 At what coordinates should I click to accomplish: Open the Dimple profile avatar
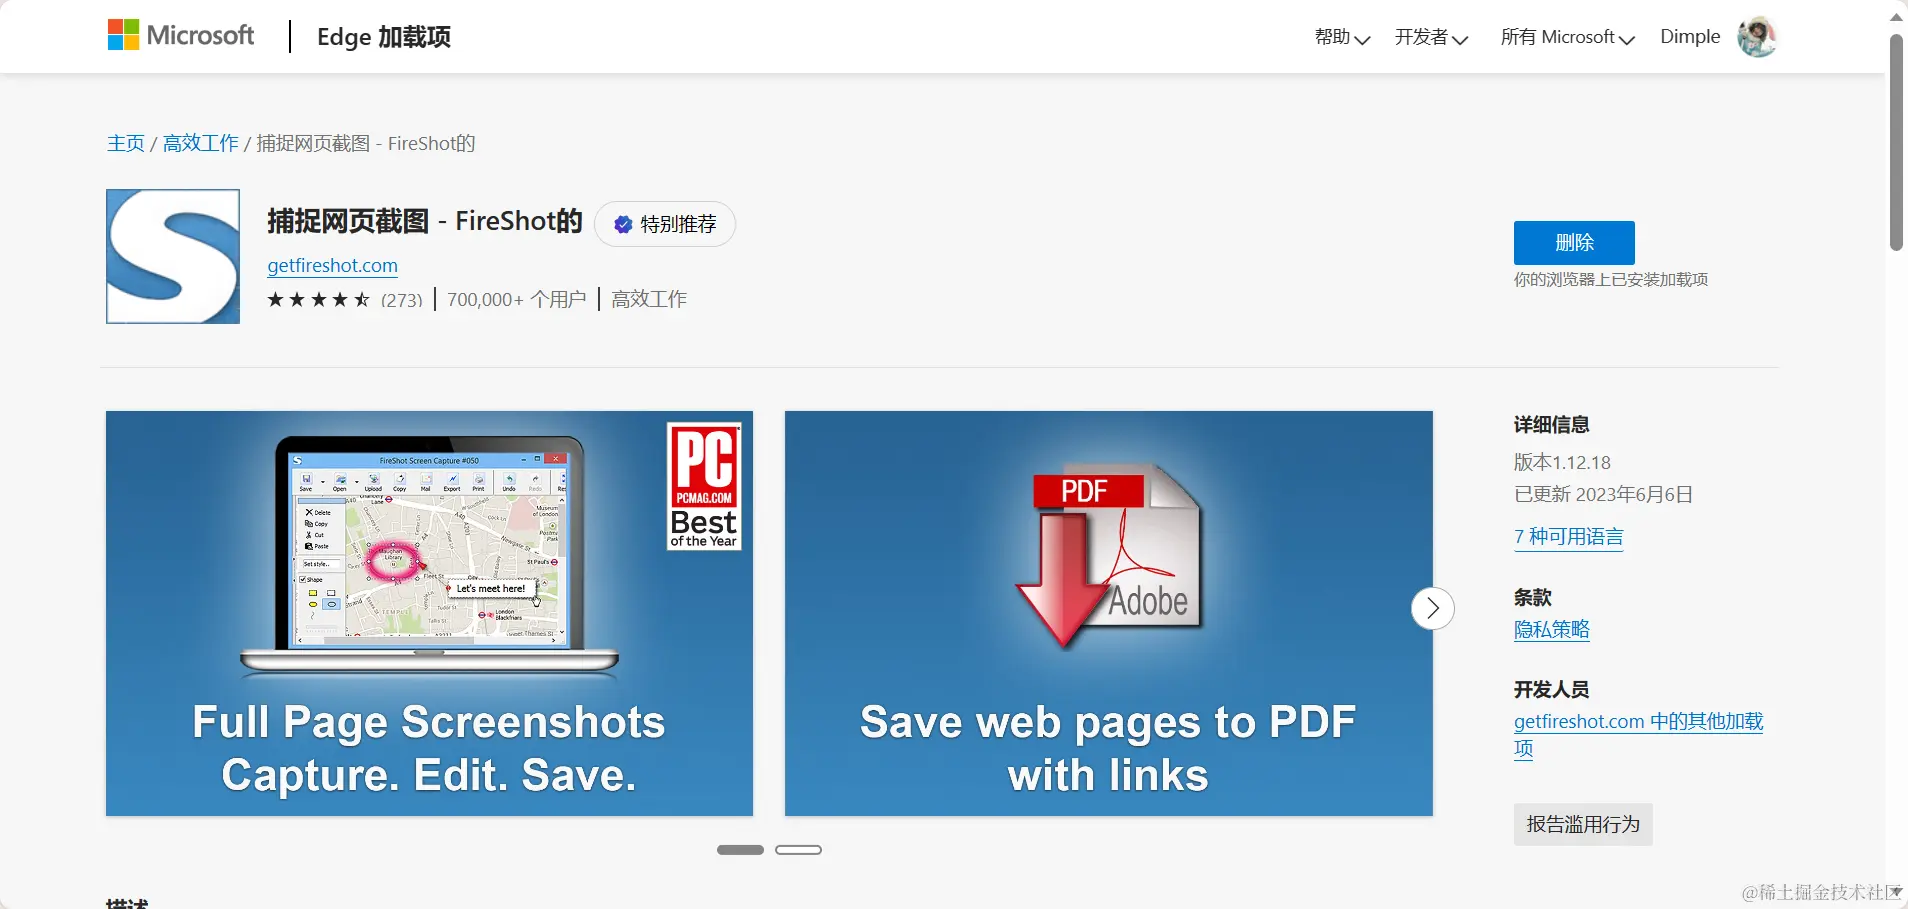click(x=1757, y=37)
